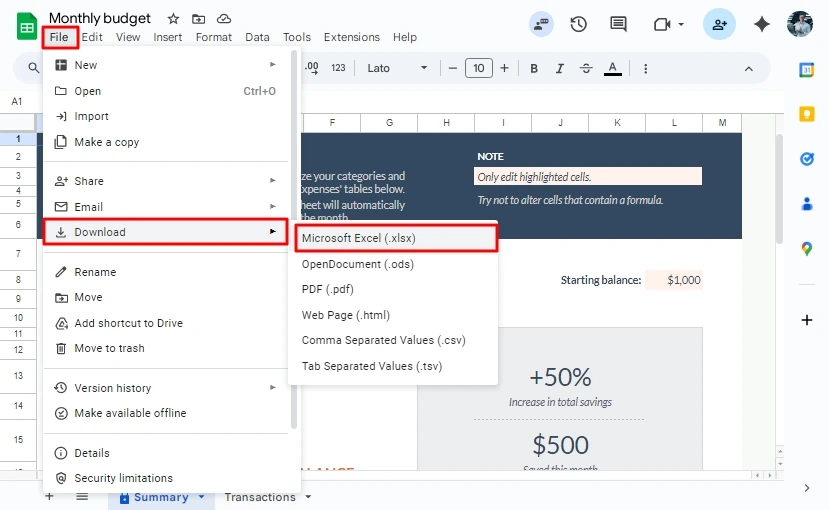The width and height of the screenshot is (829, 510).
Task: Show side panel chevron at bottom right
Action: (x=807, y=488)
